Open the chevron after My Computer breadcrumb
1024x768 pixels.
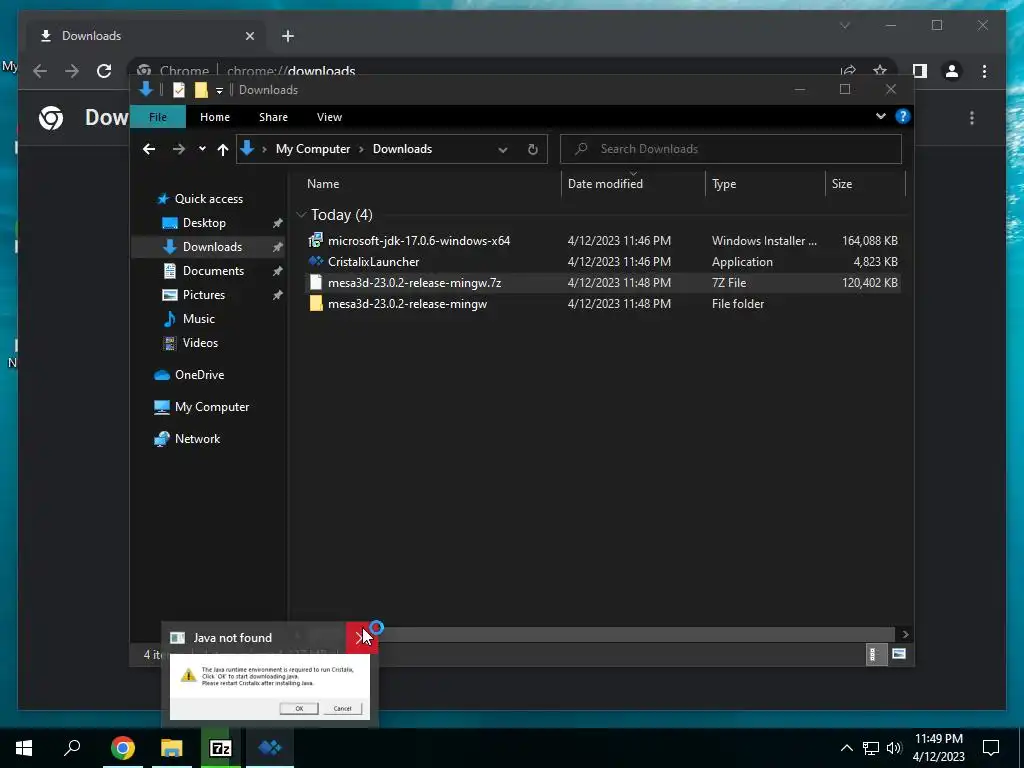[361, 149]
